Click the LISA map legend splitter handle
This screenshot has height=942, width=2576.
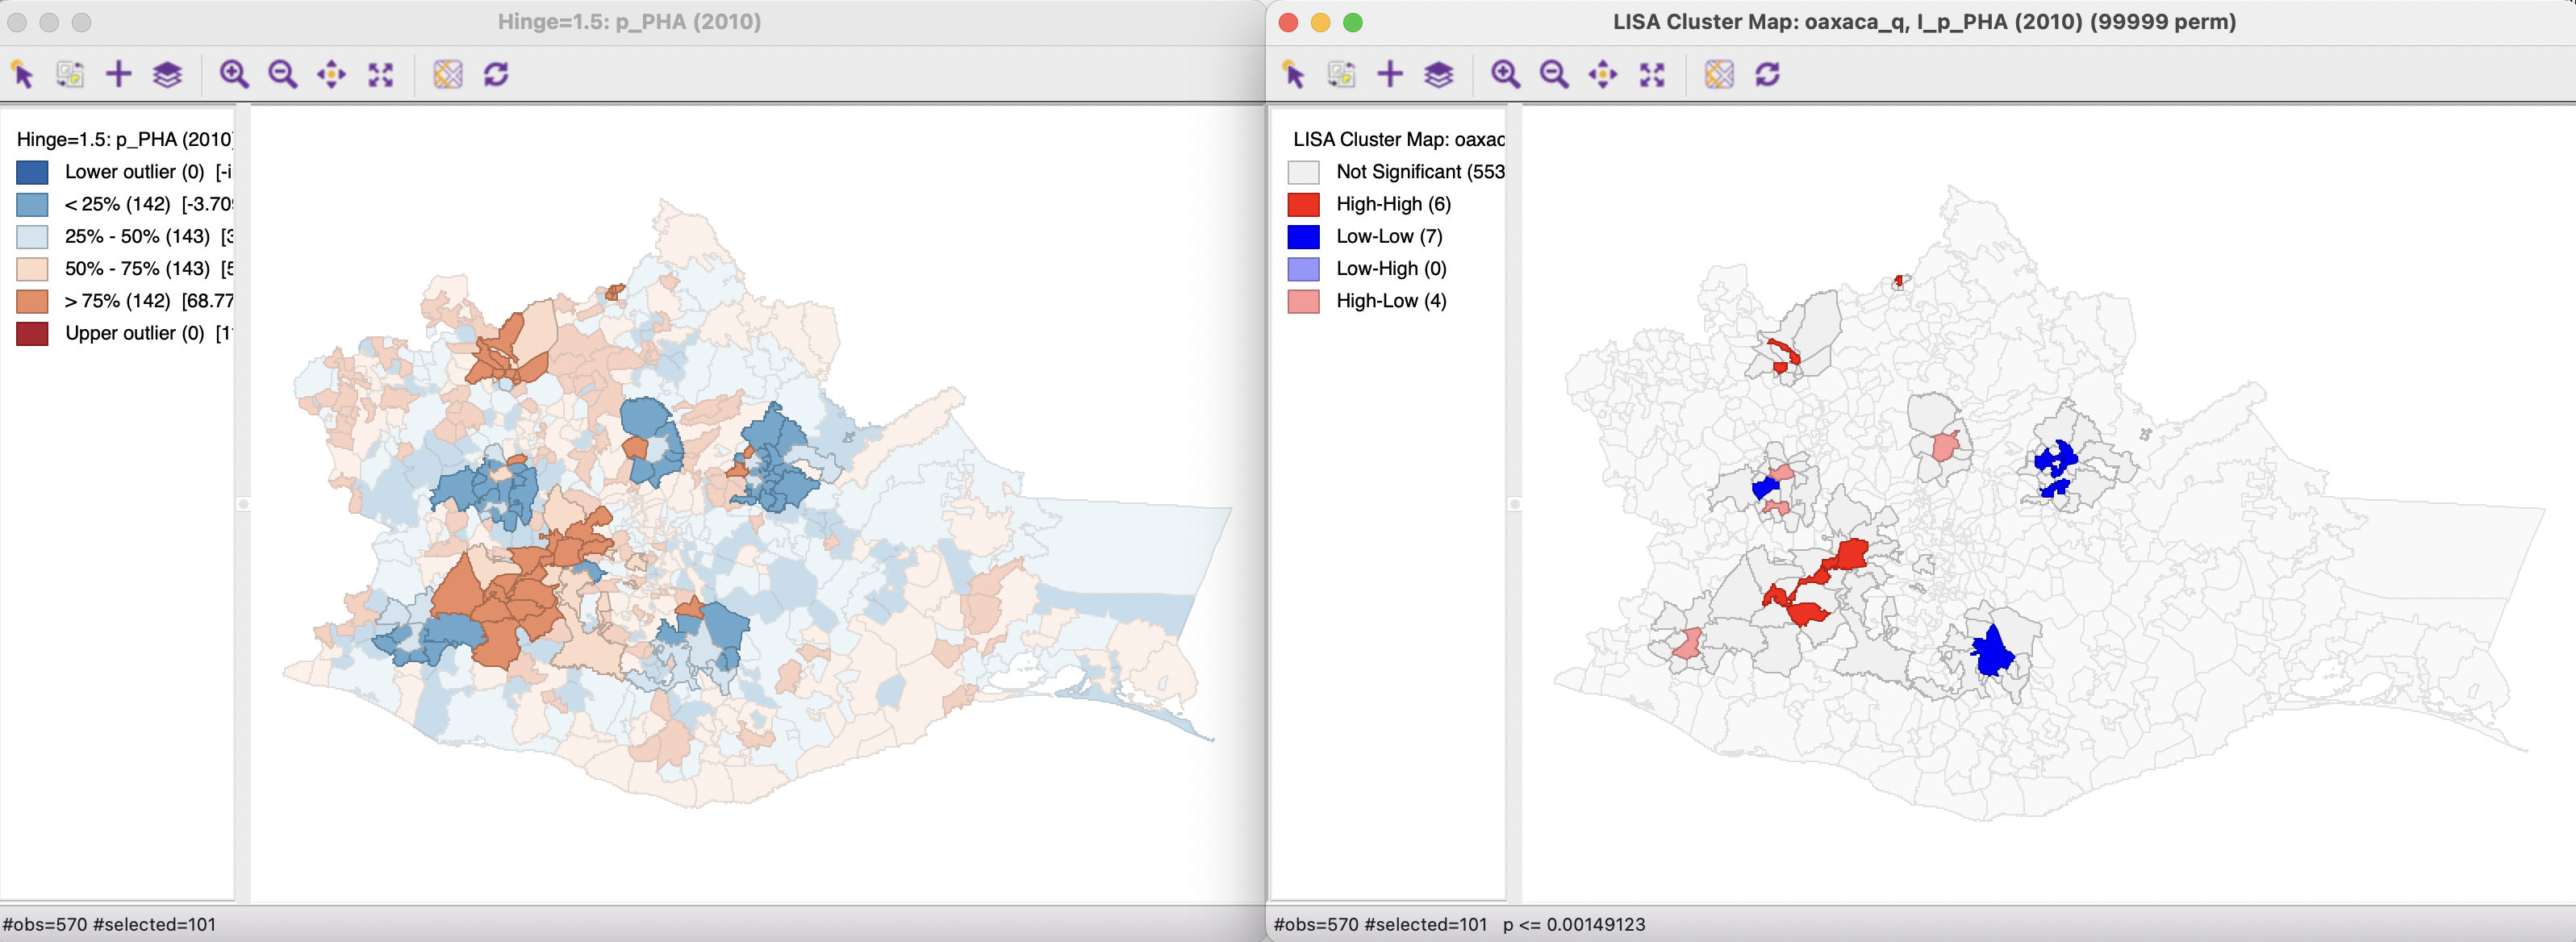[x=1514, y=504]
